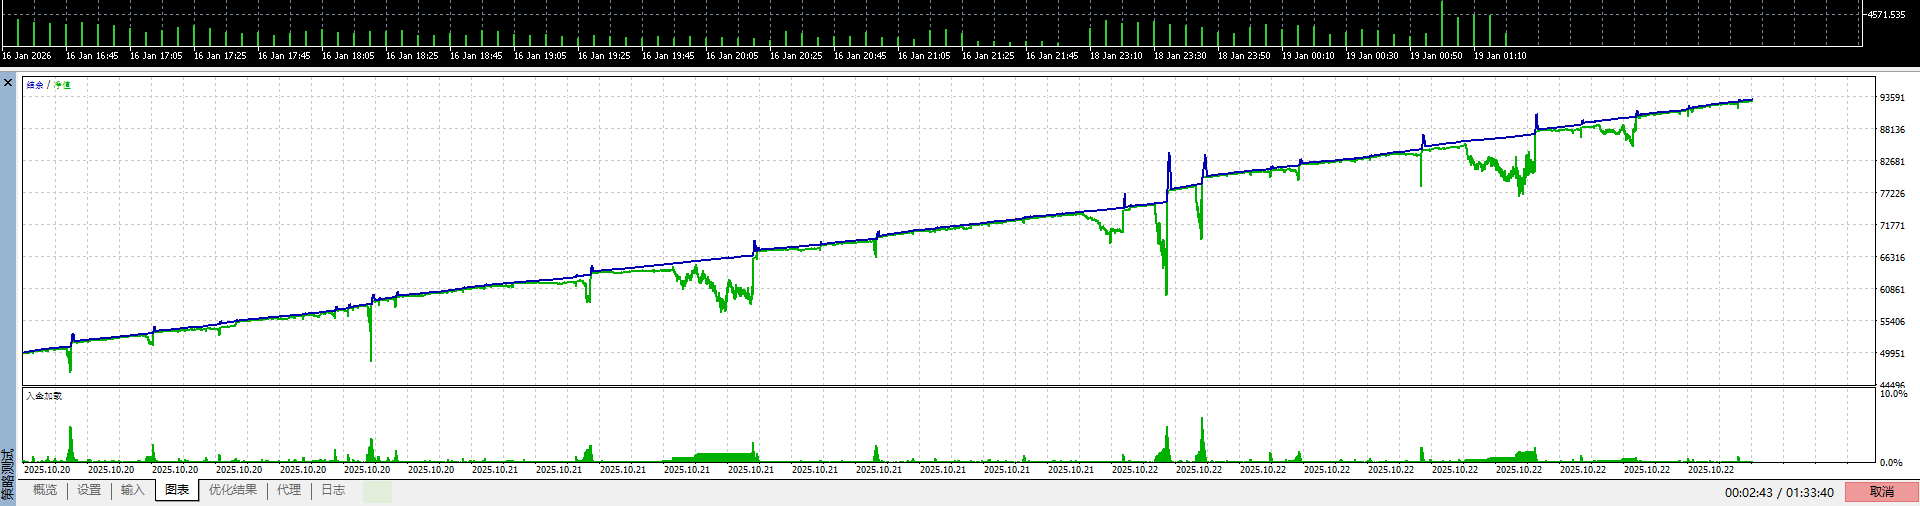Click the elapsed time 00:02:43 / 01:33:40
The height and width of the screenshot is (506, 1920).
tap(1779, 492)
